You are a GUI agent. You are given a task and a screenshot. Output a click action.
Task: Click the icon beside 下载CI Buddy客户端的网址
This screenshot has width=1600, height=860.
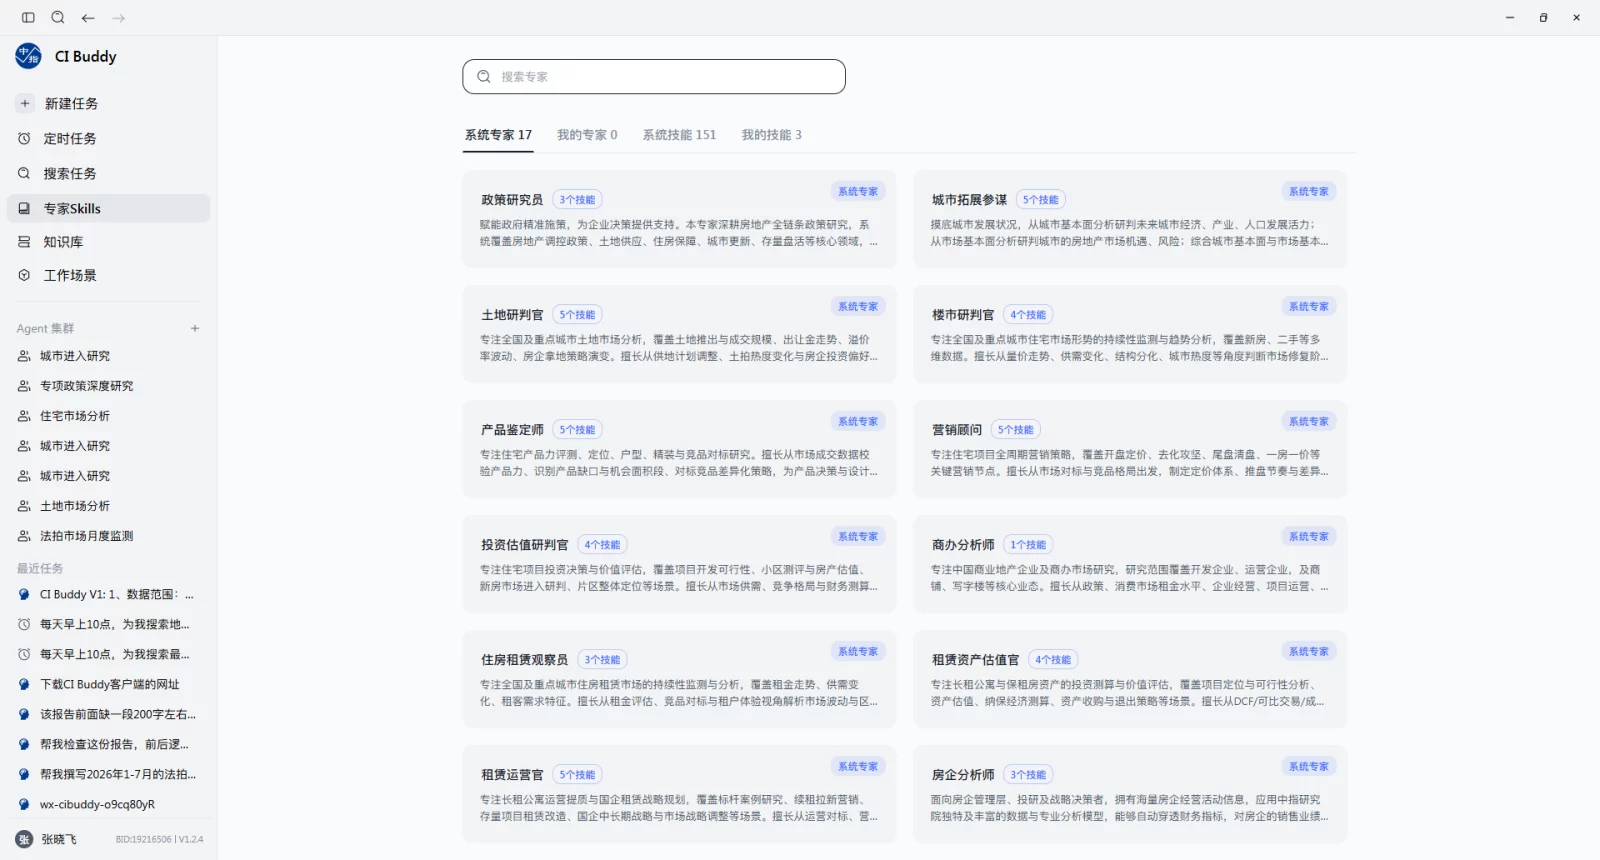point(24,684)
